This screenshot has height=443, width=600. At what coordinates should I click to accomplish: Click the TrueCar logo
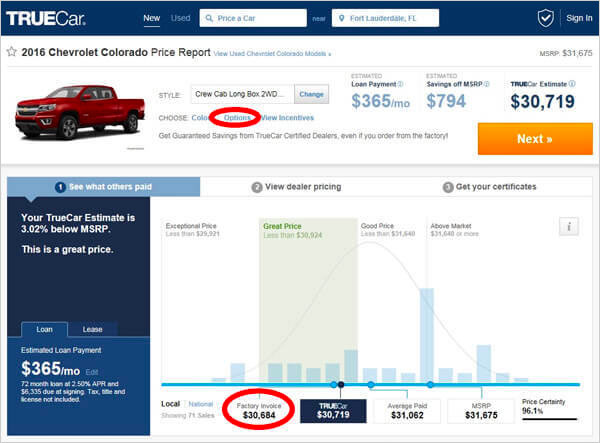pyautogui.click(x=46, y=18)
